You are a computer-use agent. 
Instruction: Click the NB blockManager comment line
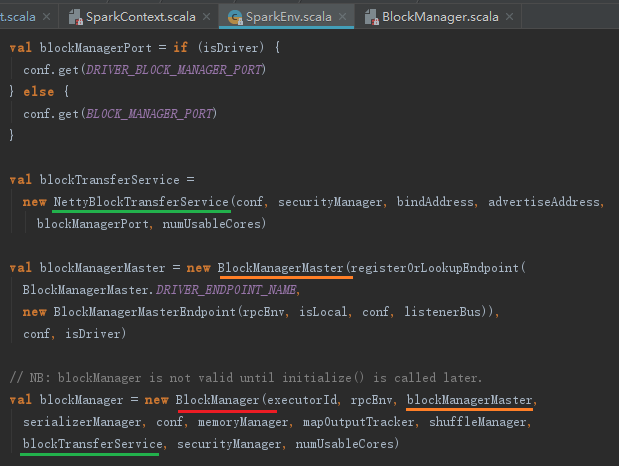(x=246, y=378)
